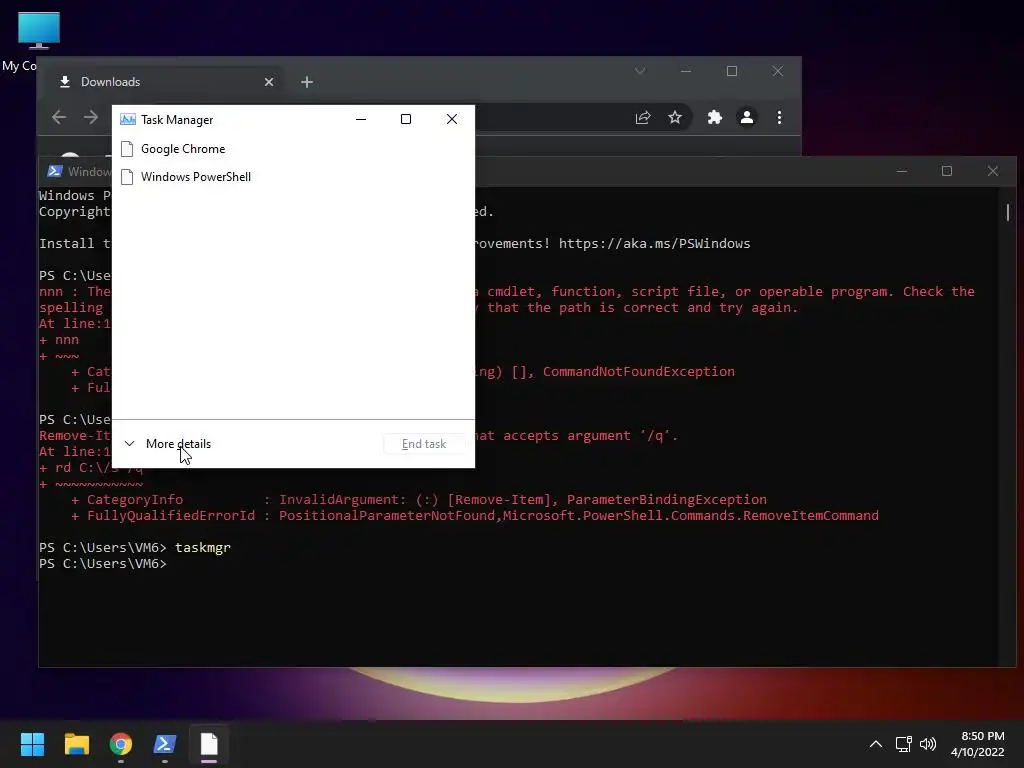Click the Task Manager title bar icon
Screen dimensions: 1024x768
tap(128, 120)
